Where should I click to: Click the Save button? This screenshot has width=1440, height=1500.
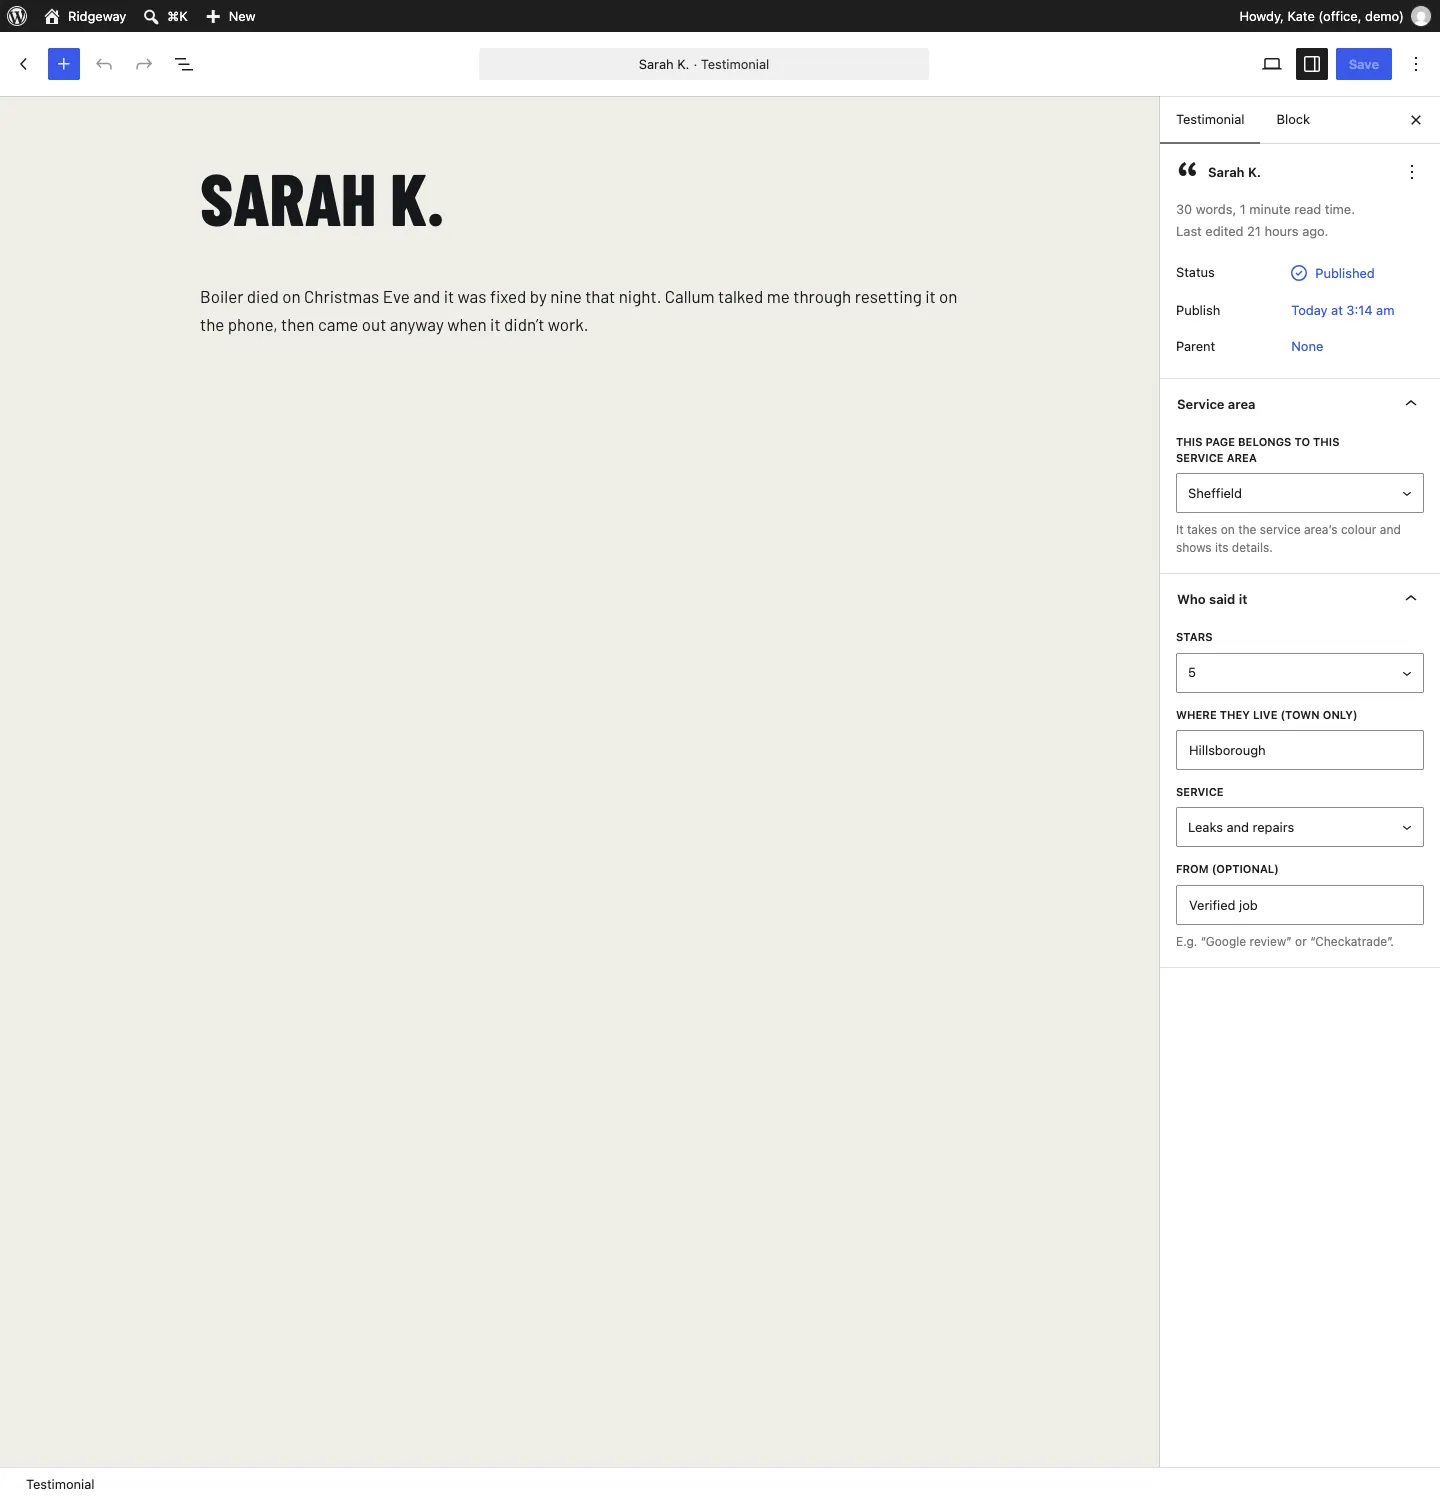coord(1364,64)
